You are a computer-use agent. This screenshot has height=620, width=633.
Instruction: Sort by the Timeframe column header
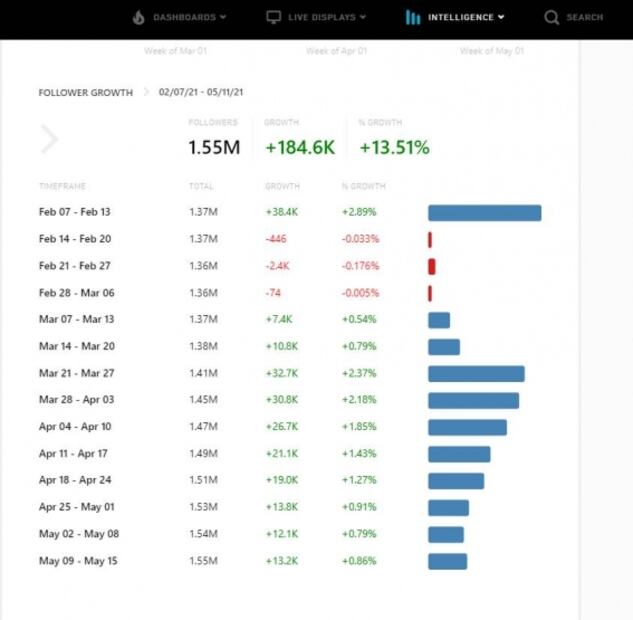click(x=61, y=186)
